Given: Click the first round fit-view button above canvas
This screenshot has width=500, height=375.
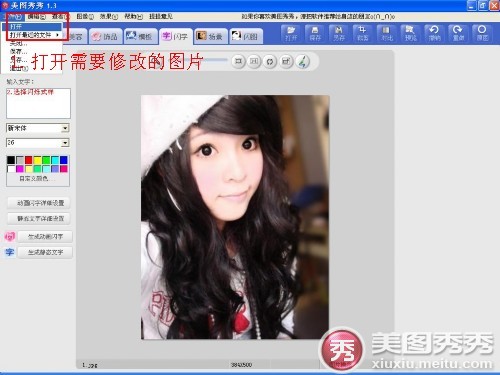Looking at the screenshot, I should click(238, 61).
